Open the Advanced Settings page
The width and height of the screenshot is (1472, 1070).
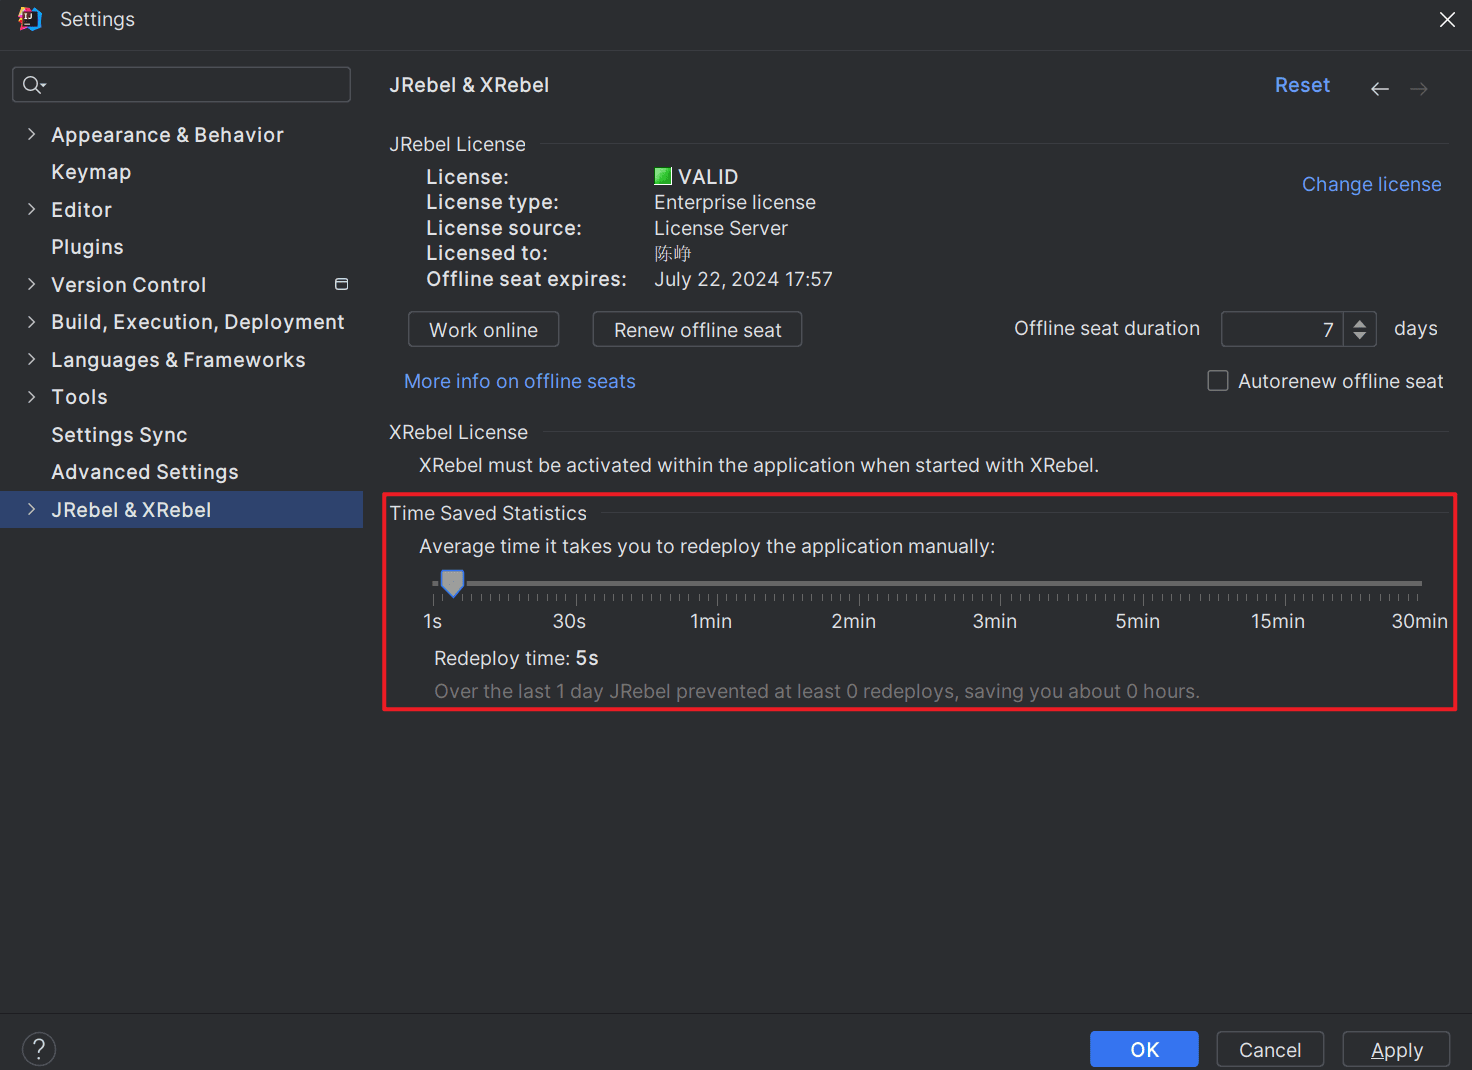pos(145,472)
